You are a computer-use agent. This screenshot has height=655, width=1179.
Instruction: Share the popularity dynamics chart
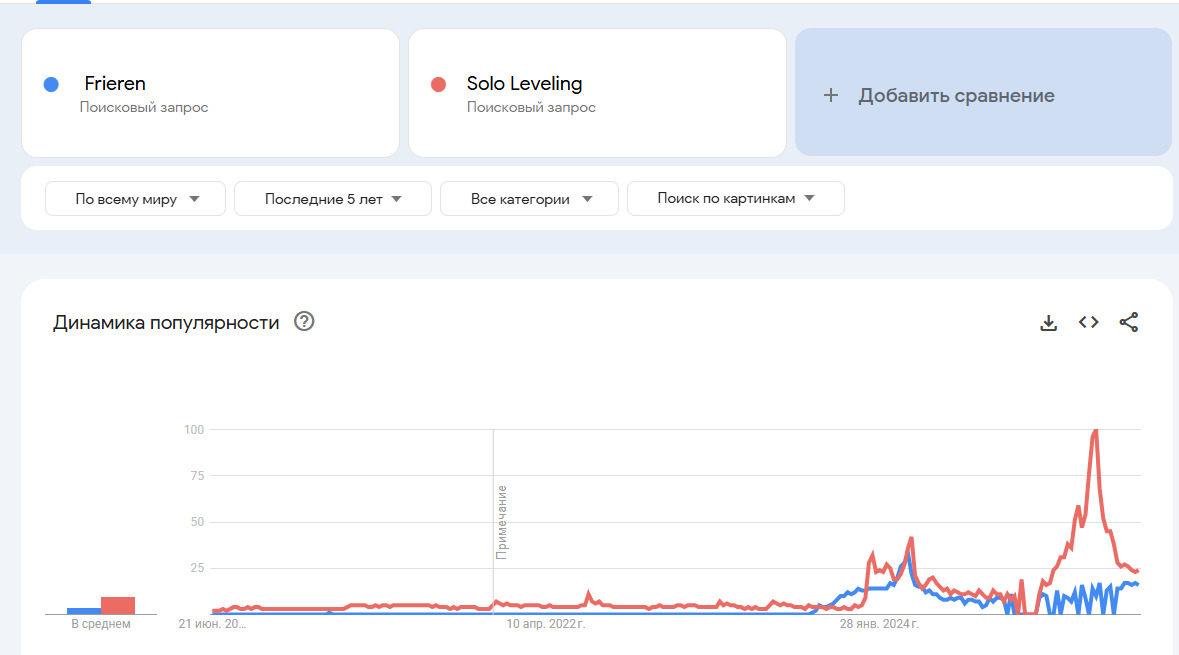pos(1129,322)
